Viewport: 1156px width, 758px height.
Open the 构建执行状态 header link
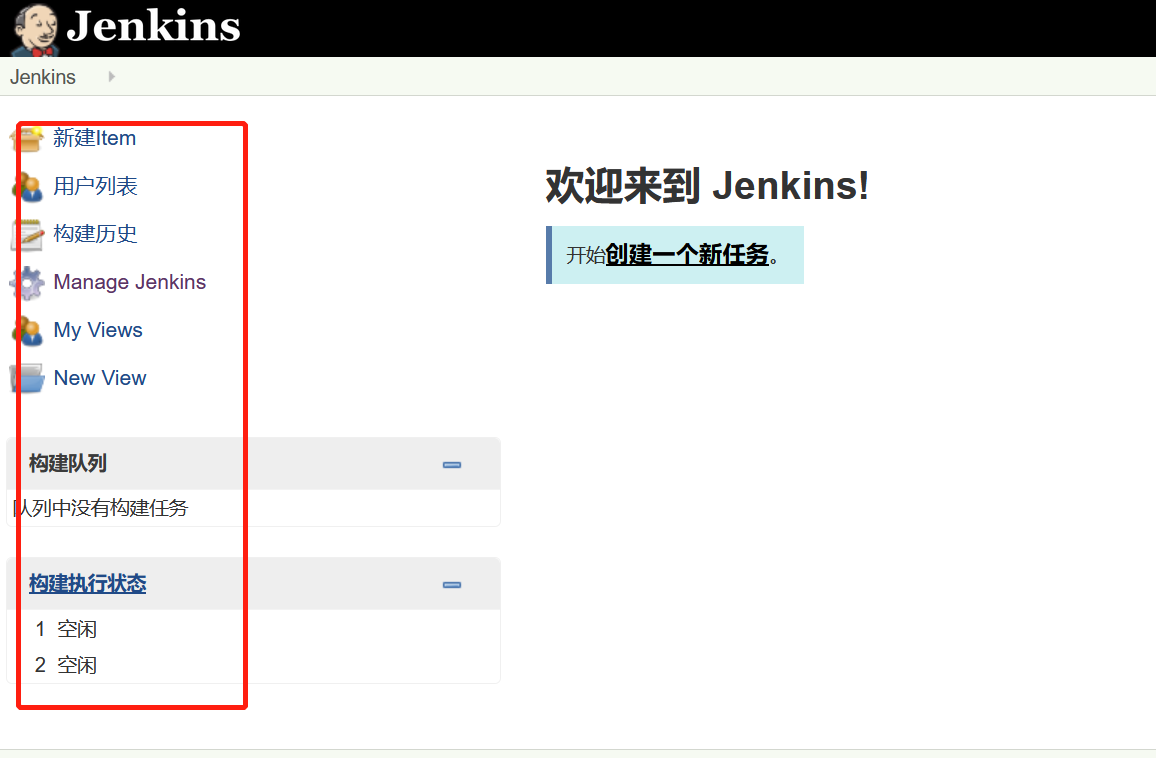tap(88, 583)
